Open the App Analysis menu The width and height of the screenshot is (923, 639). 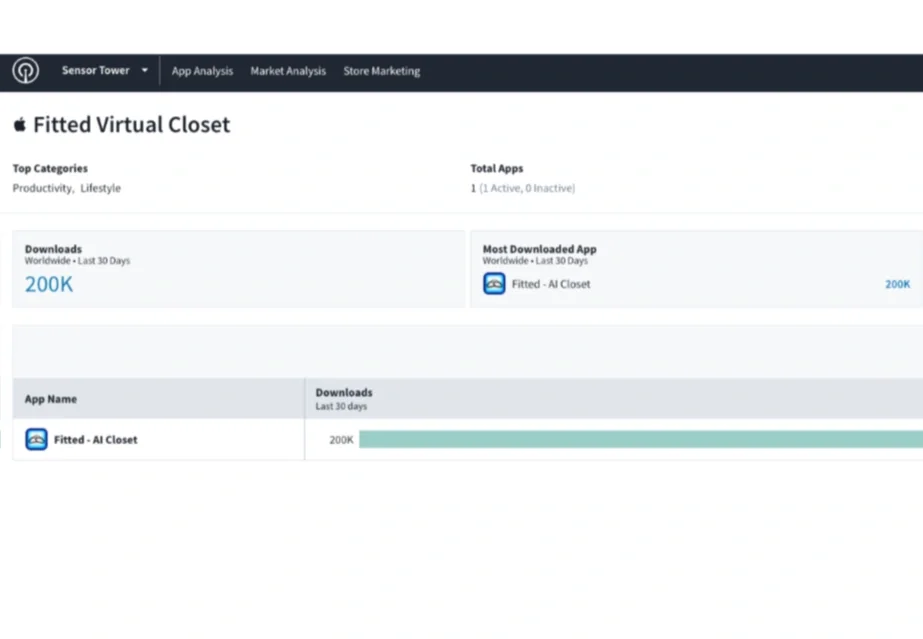point(202,71)
